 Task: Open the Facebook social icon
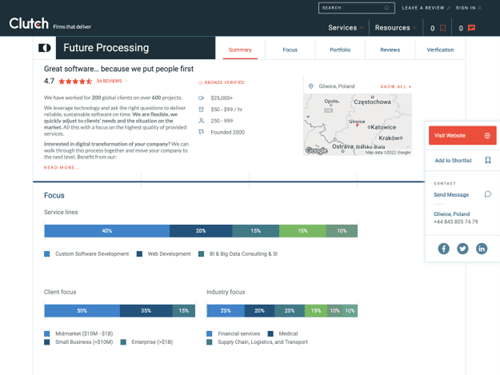[444, 248]
